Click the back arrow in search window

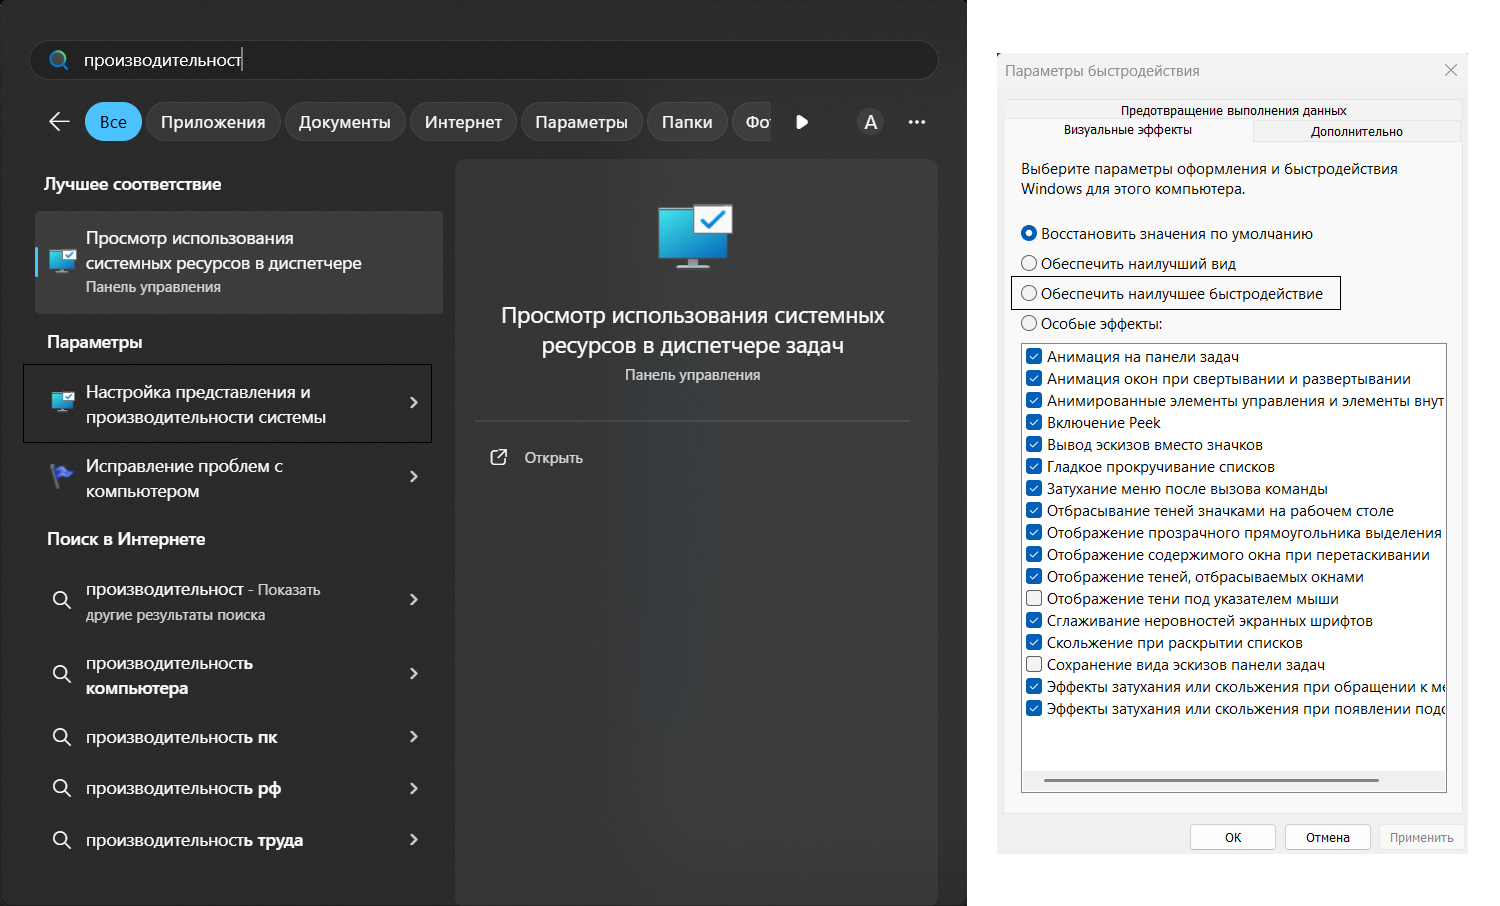[58, 121]
